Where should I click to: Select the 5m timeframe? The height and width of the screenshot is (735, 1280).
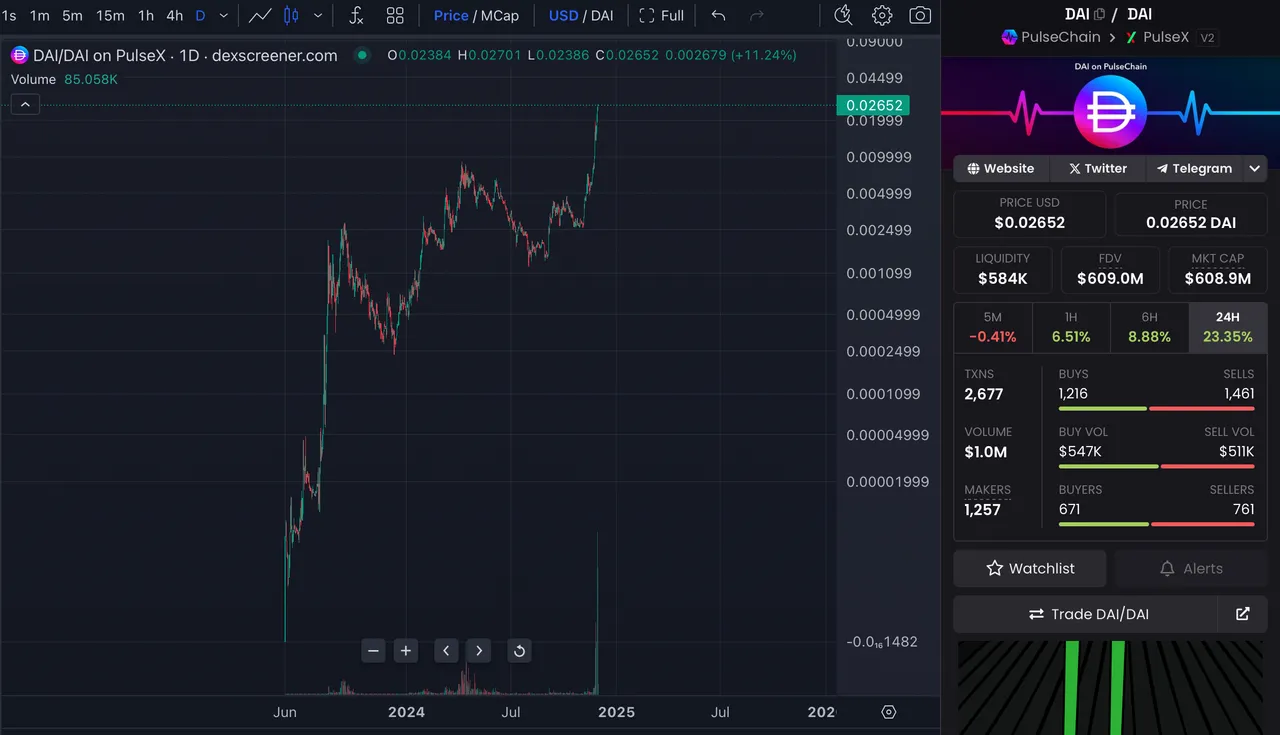click(72, 15)
